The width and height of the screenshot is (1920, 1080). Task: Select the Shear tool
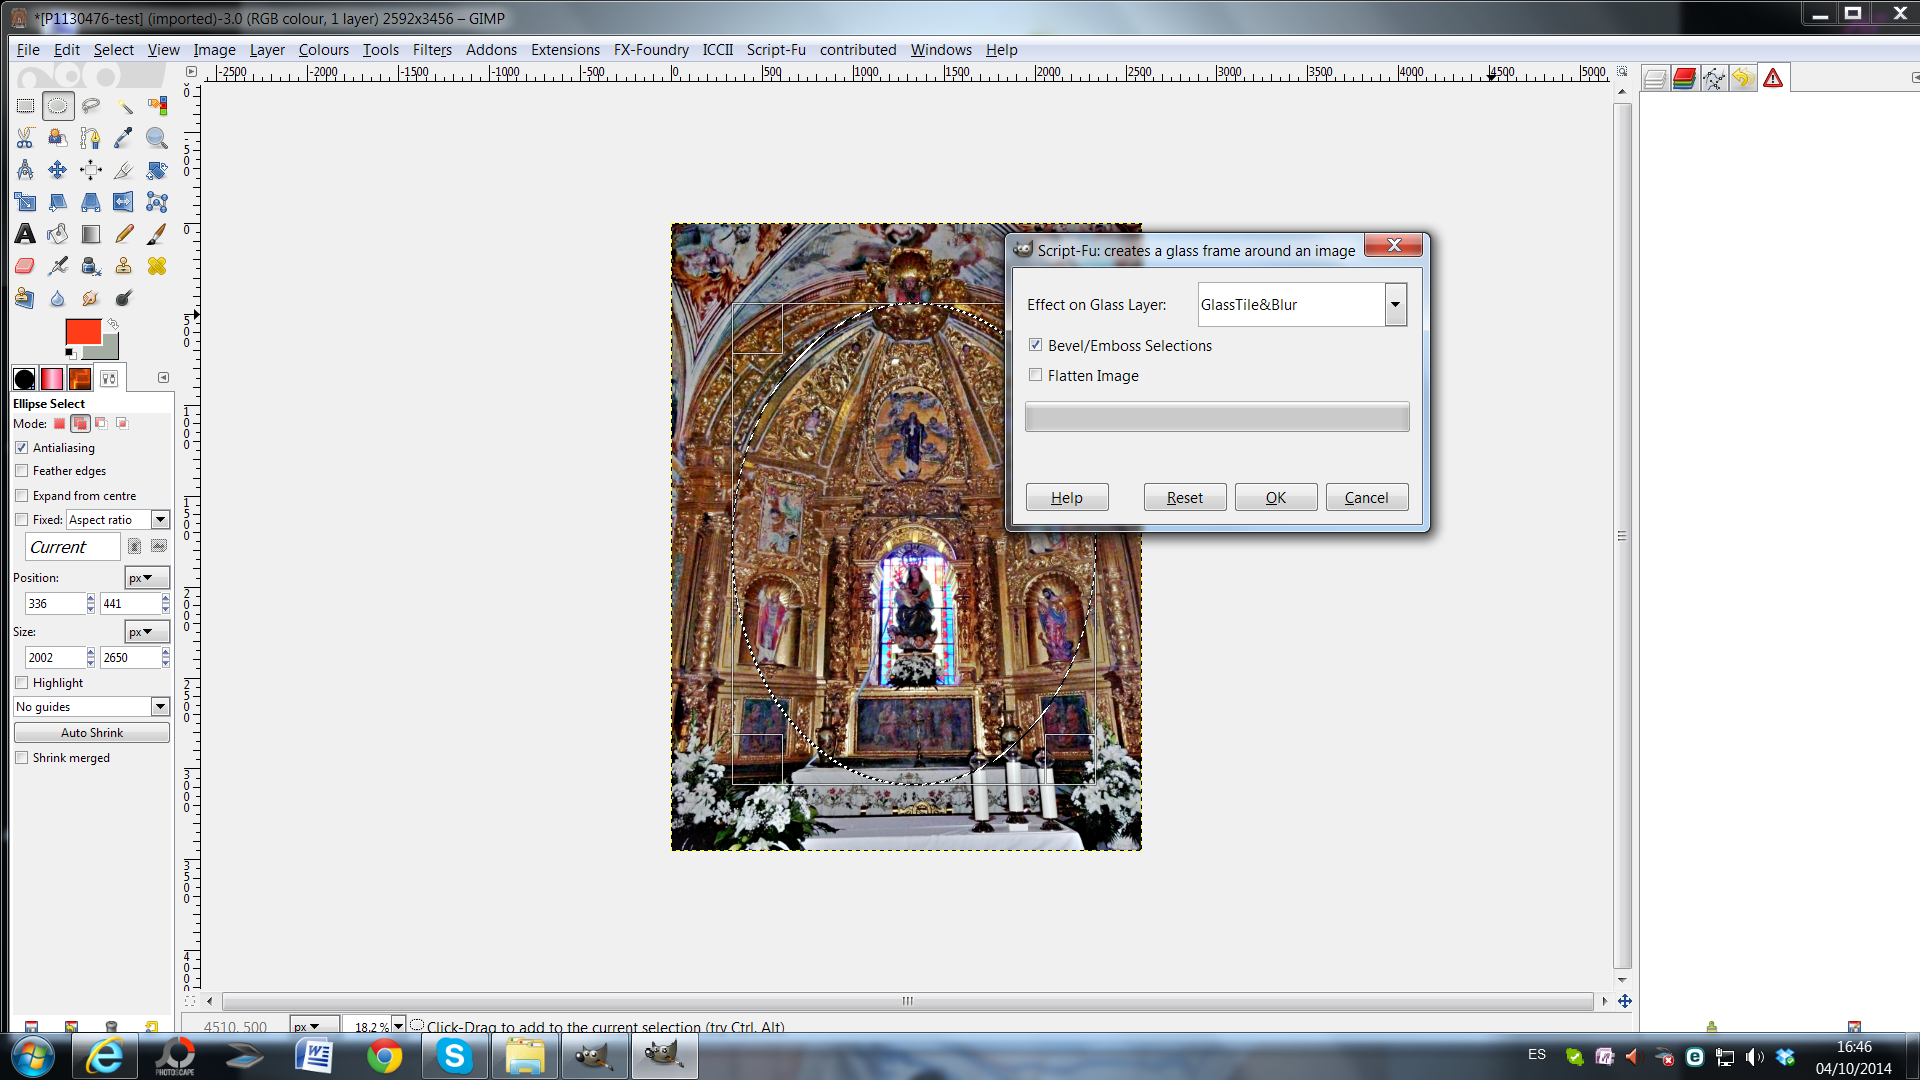tap(58, 202)
